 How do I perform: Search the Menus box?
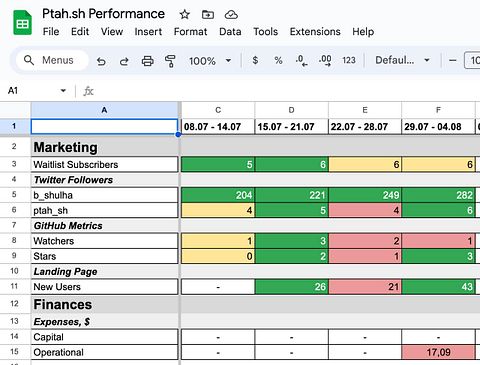tap(52, 60)
